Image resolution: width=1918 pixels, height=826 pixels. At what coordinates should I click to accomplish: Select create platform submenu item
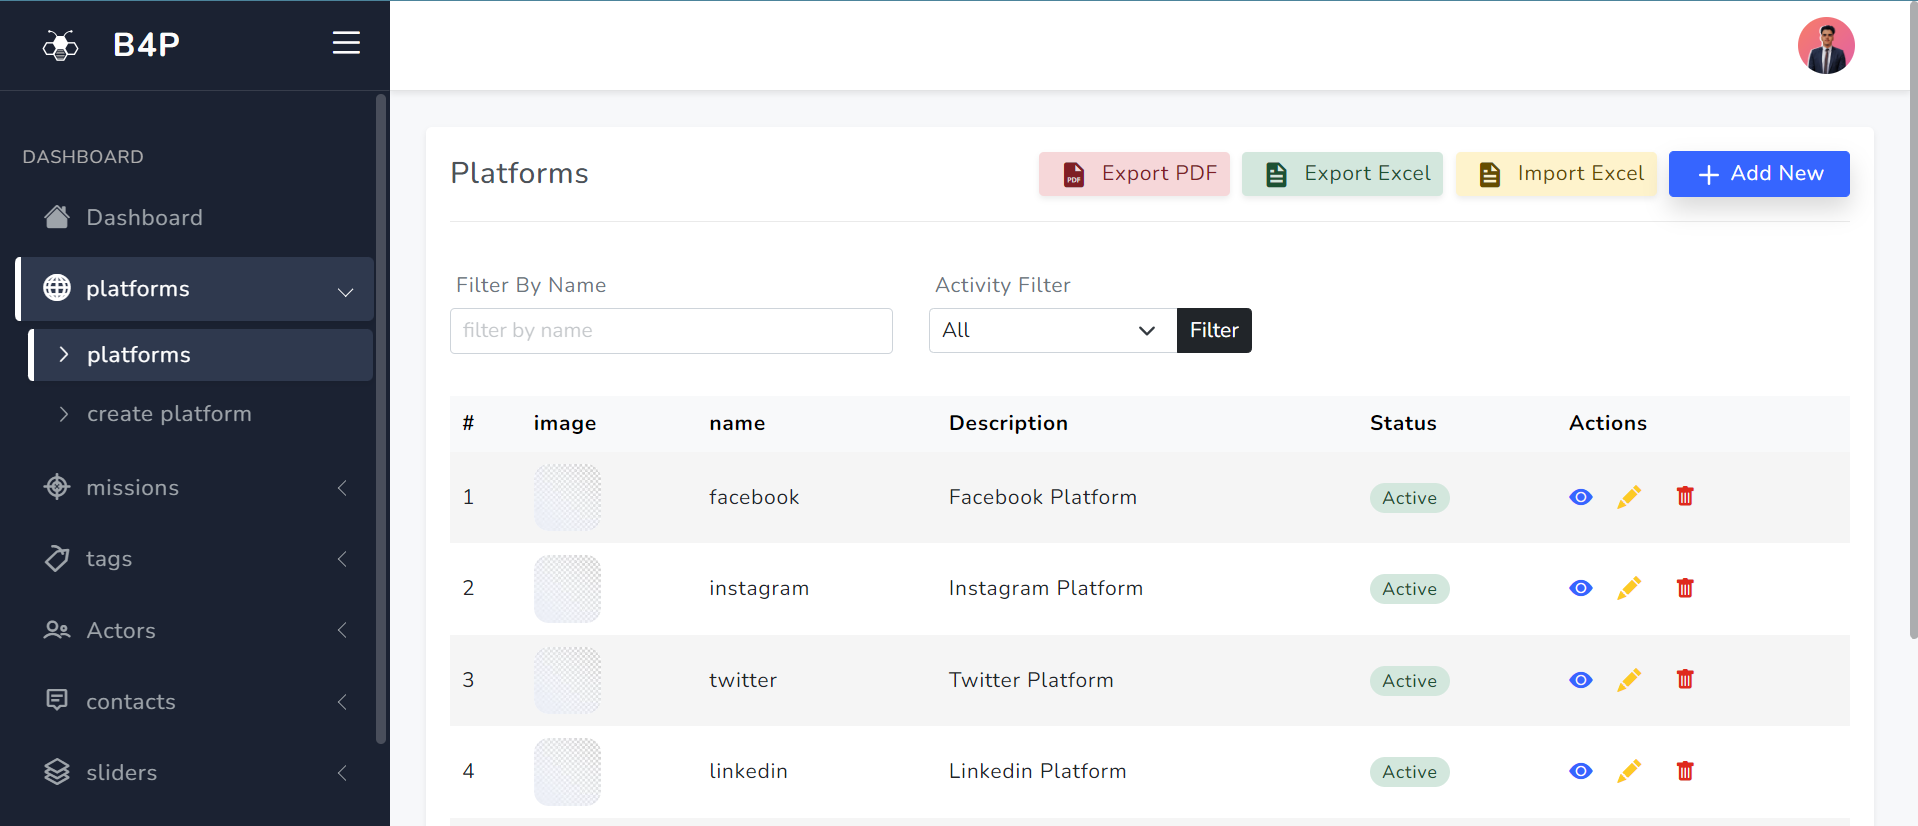[169, 414]
